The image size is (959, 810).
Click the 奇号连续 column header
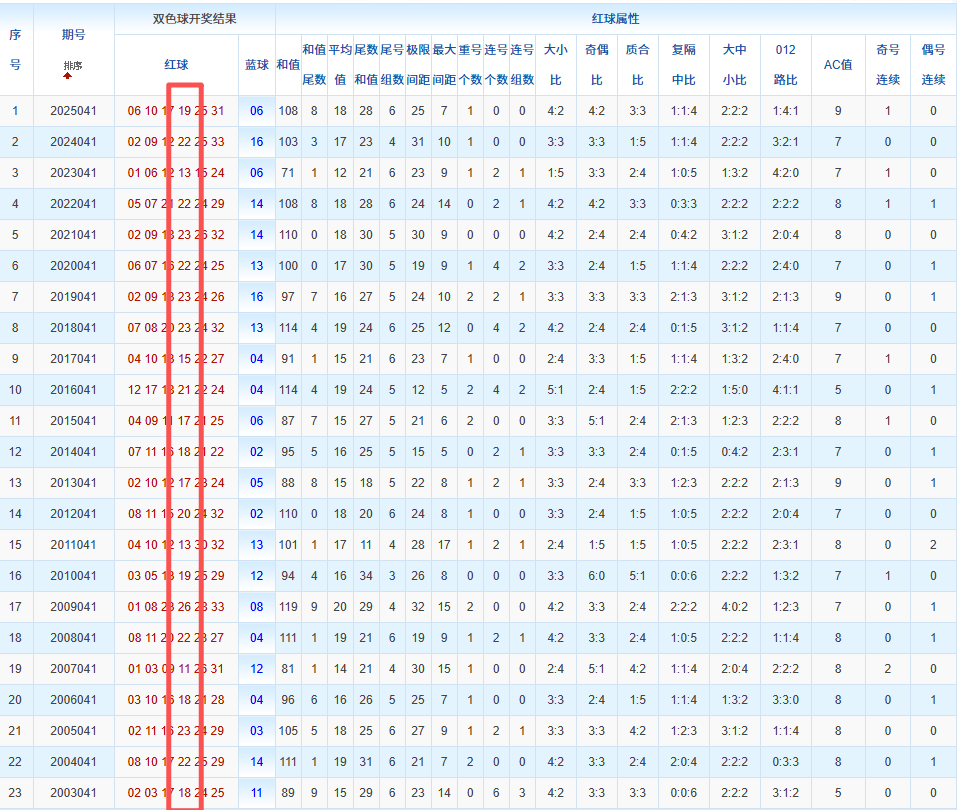coord(887,64)
